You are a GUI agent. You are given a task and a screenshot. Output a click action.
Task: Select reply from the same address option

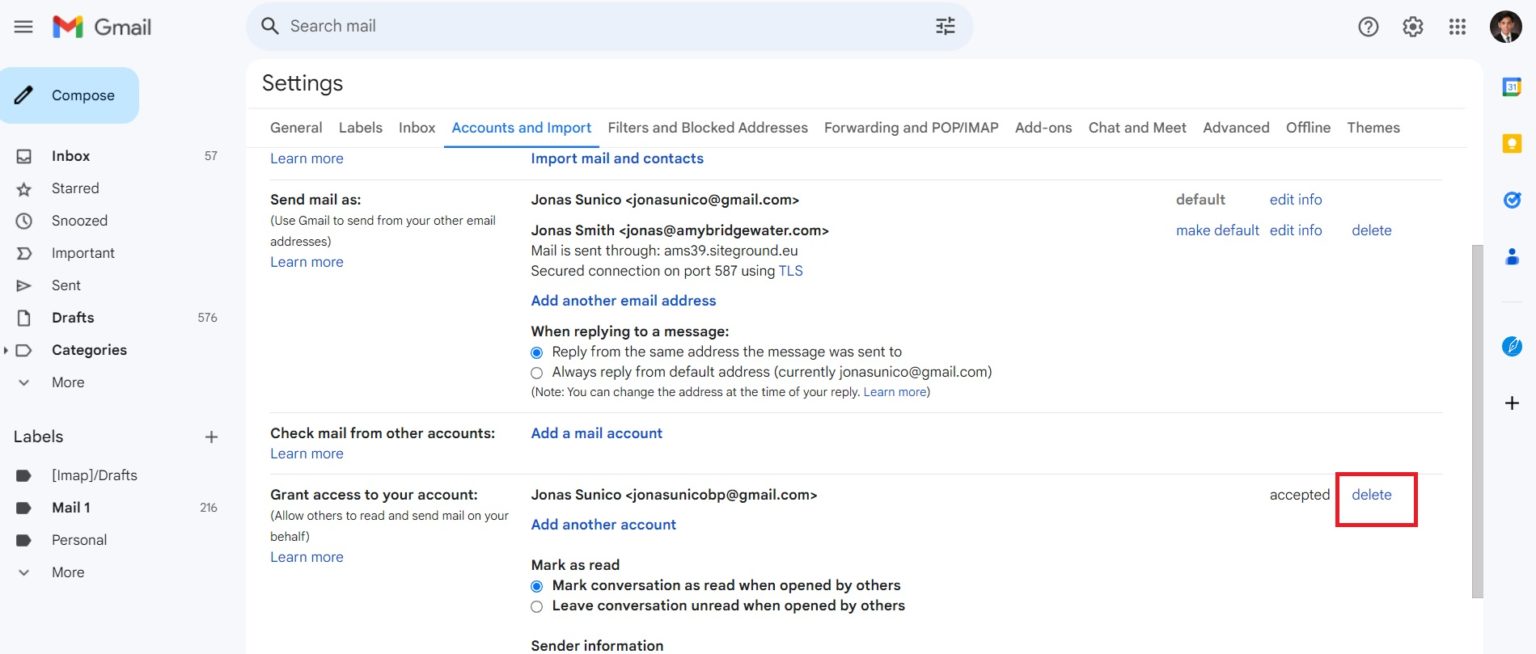(x=536, y=352)
